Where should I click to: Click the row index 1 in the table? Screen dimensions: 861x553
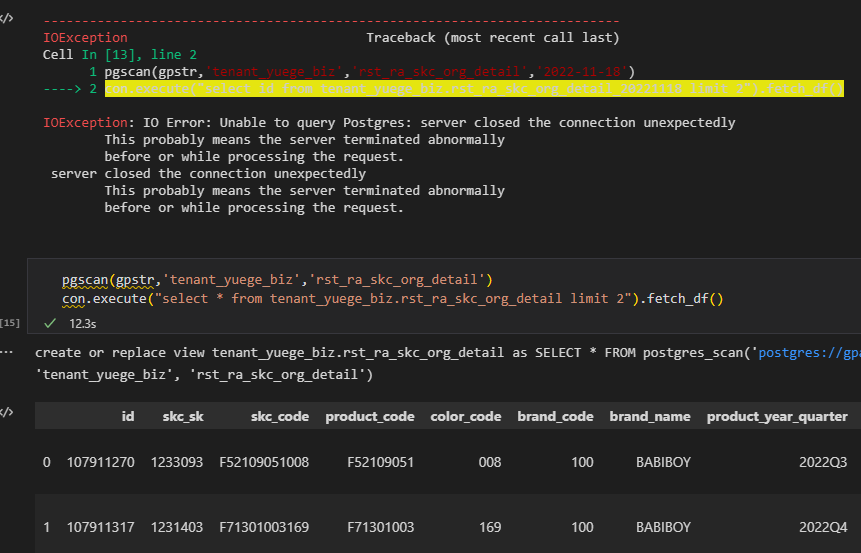(x=47, y=527)
